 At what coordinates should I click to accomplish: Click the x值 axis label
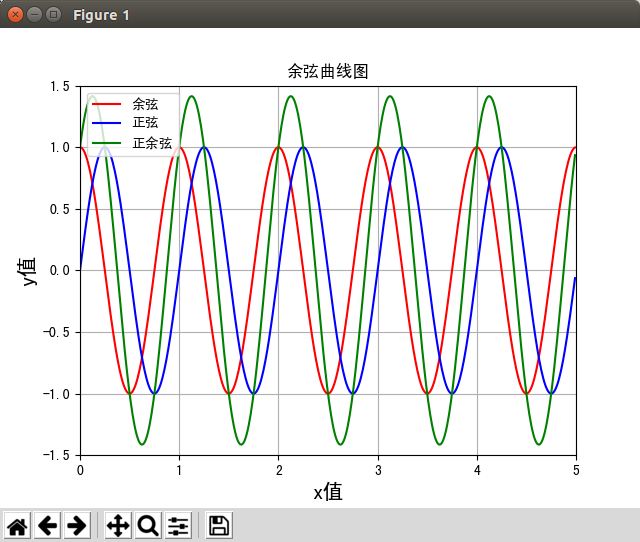(328, 492)
